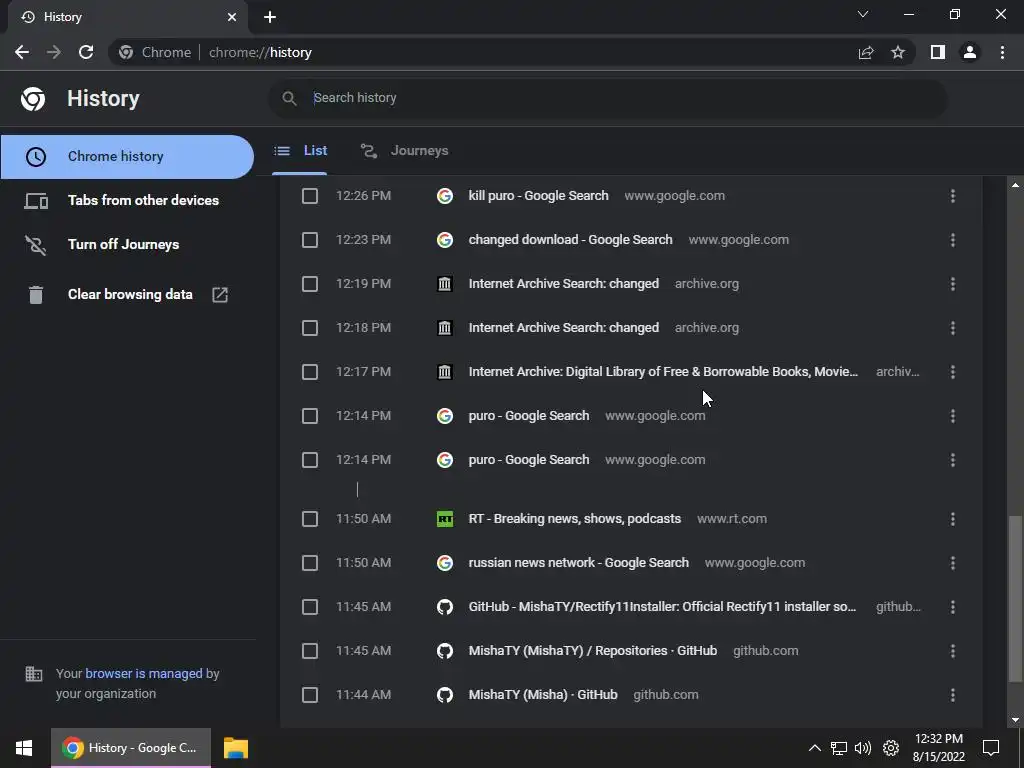This screenshot has height=768, width=1024.
Task: Open MishaTY Repositories GitHub link
Action: [592, 651]
